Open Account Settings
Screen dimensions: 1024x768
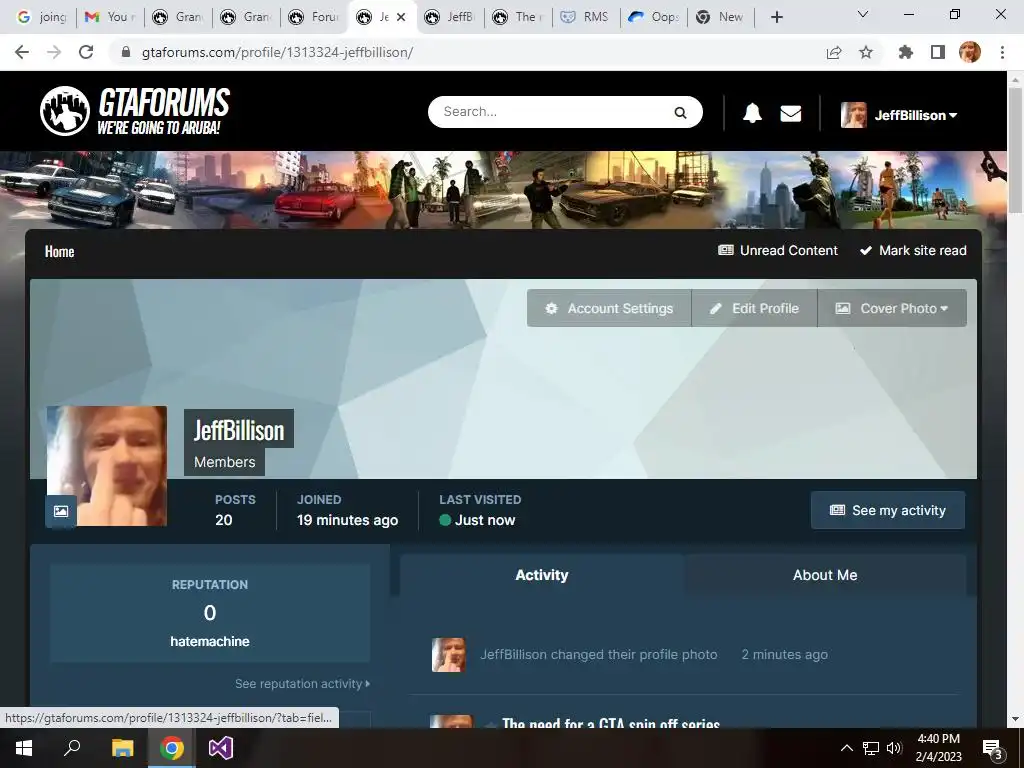(x=609, y=308)
